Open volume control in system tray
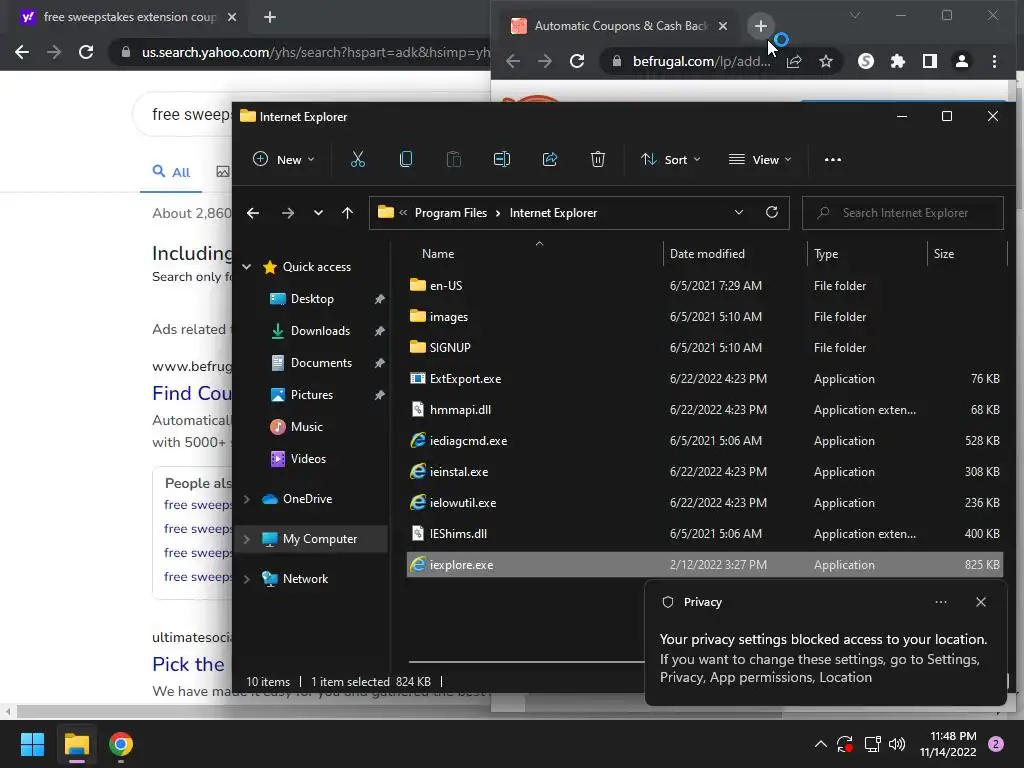Screen dimensions: 1024x768 tap(897, 744)
